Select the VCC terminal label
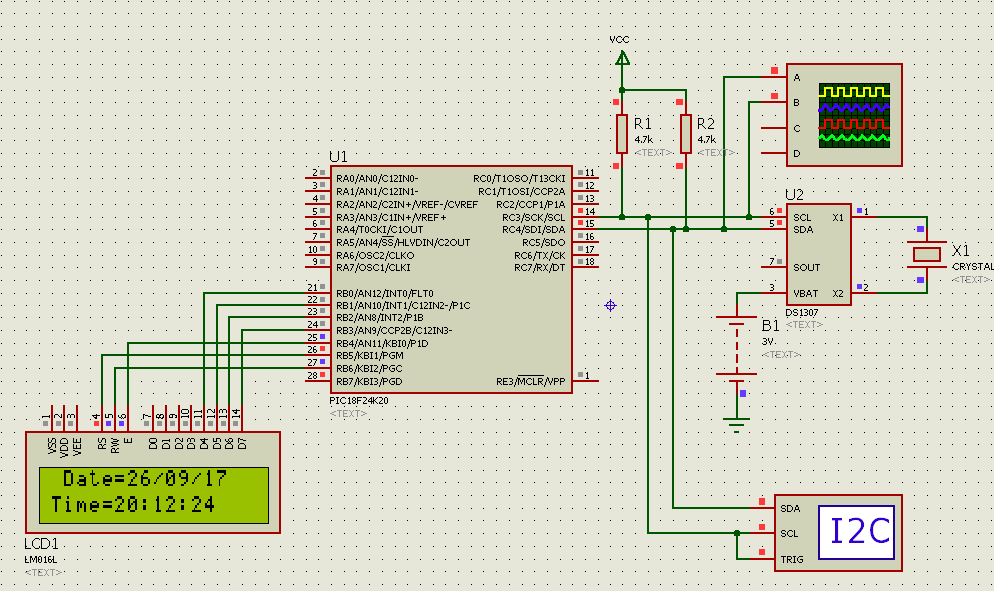Viewport: 994px width, 591px height. click(x=619, y=39)
